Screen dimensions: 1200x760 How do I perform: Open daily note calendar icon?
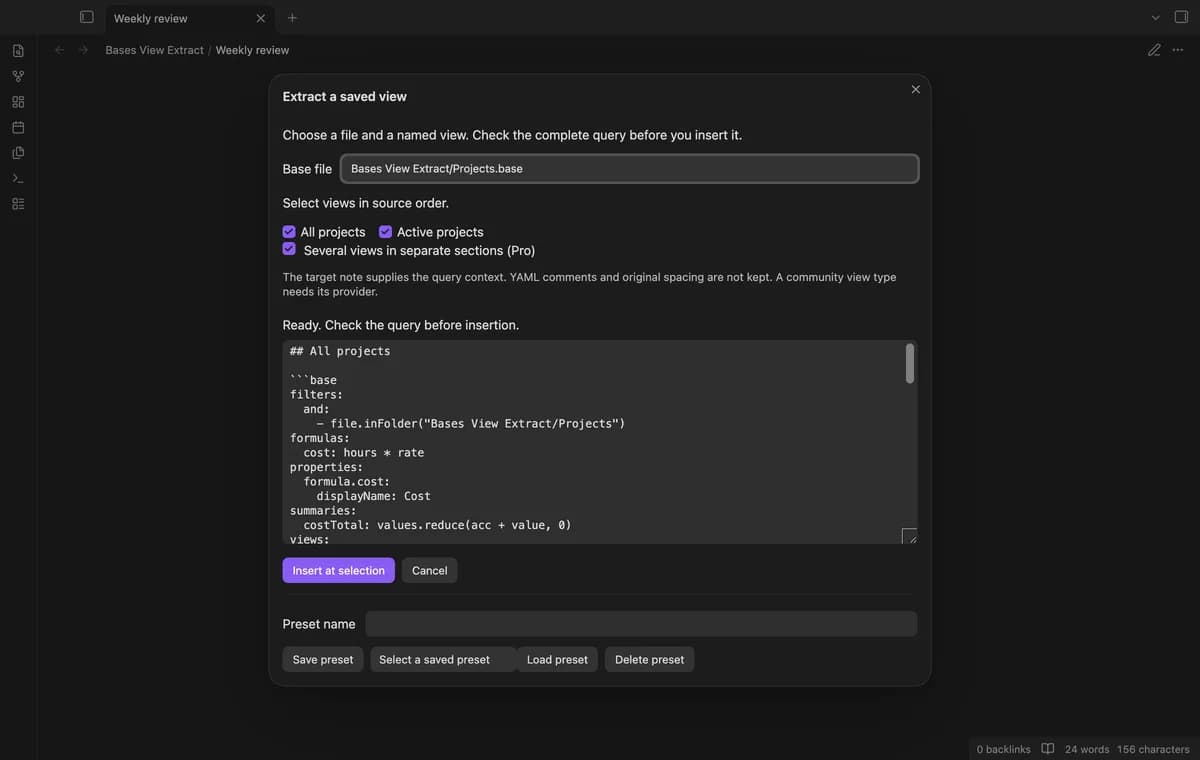pyautogui.click(x=18, y=127)
